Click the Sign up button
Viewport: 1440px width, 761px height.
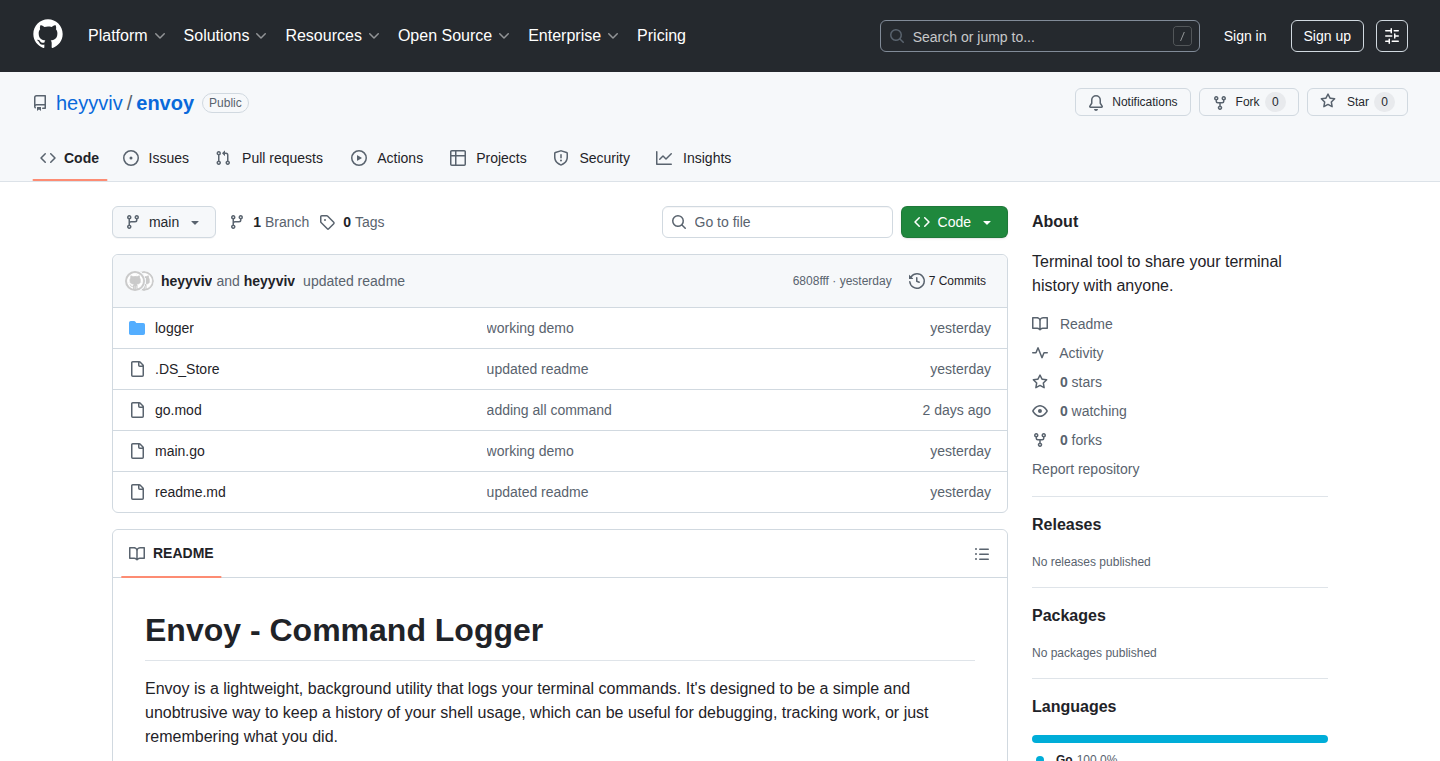1327,36
